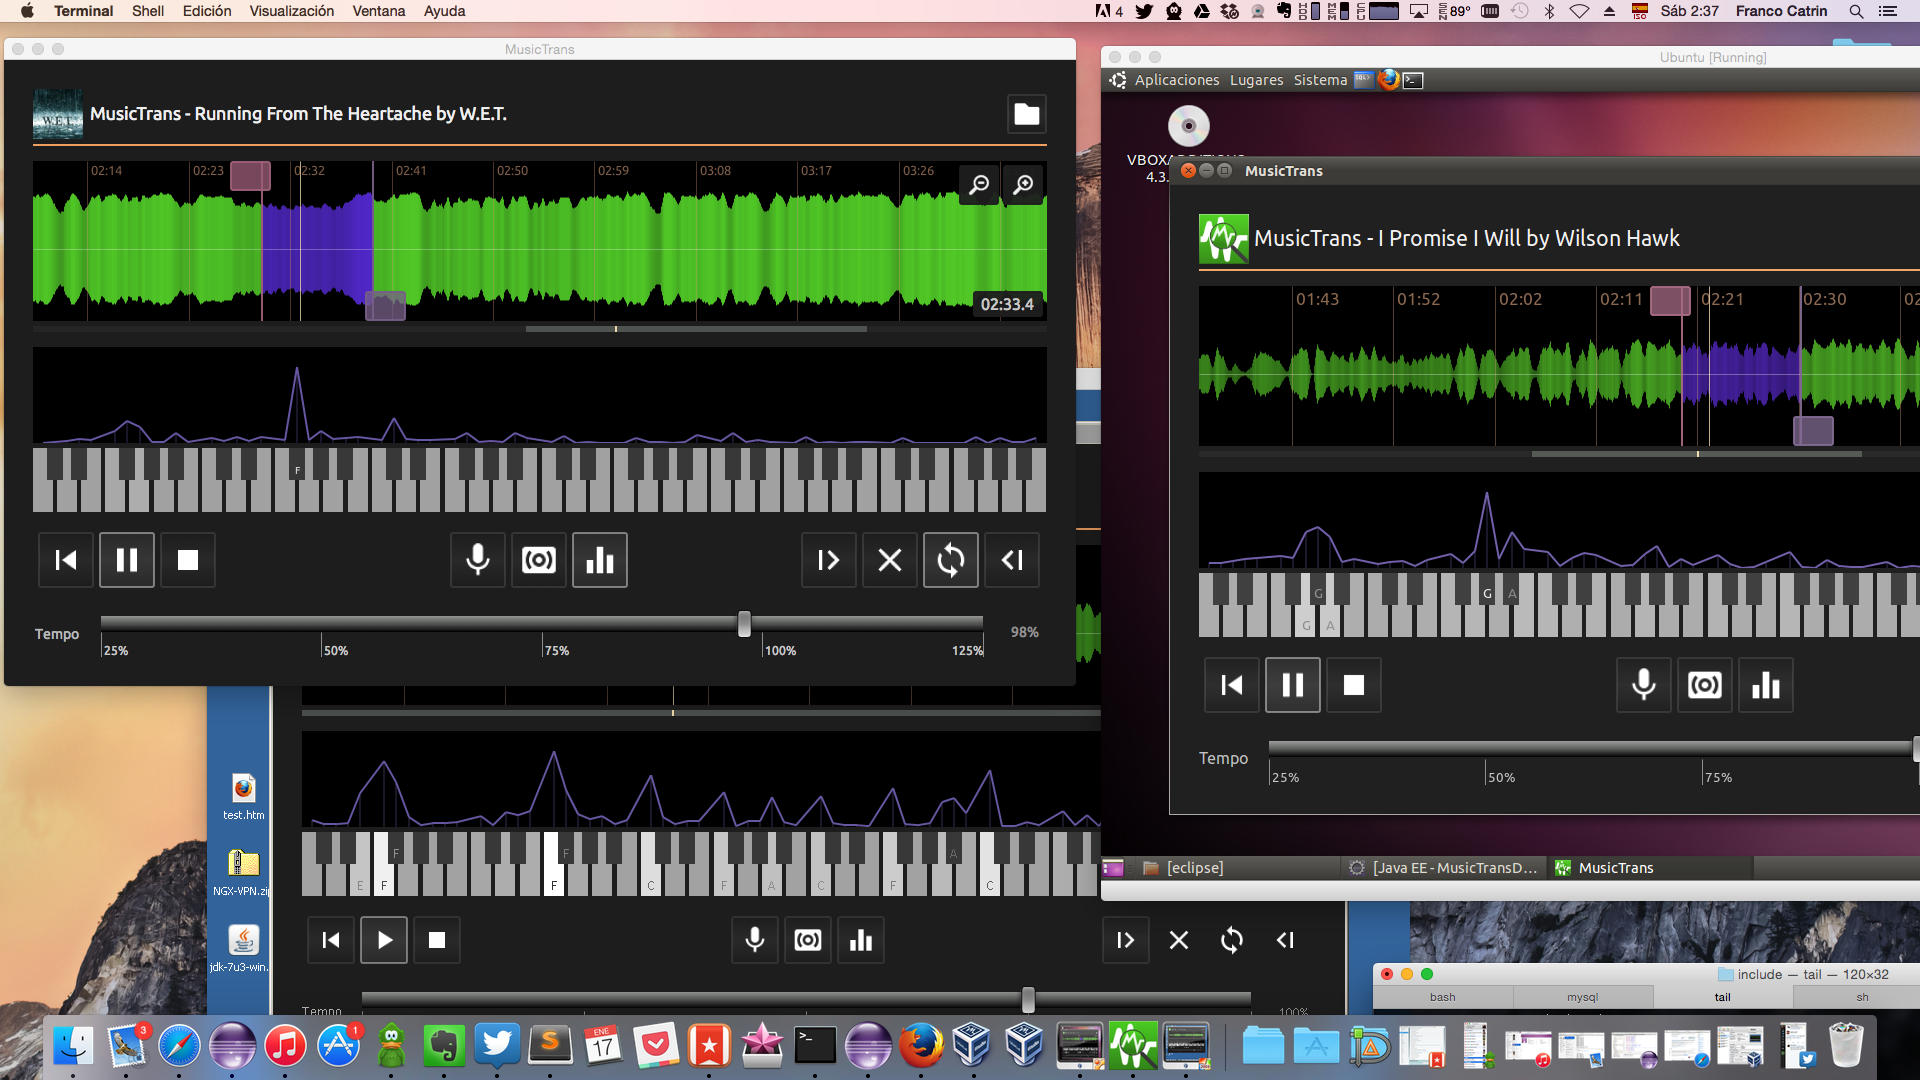Stop playback in front MusicTrans window
The height and width of the screenshot is (1080, 1920).
(188, 560)
